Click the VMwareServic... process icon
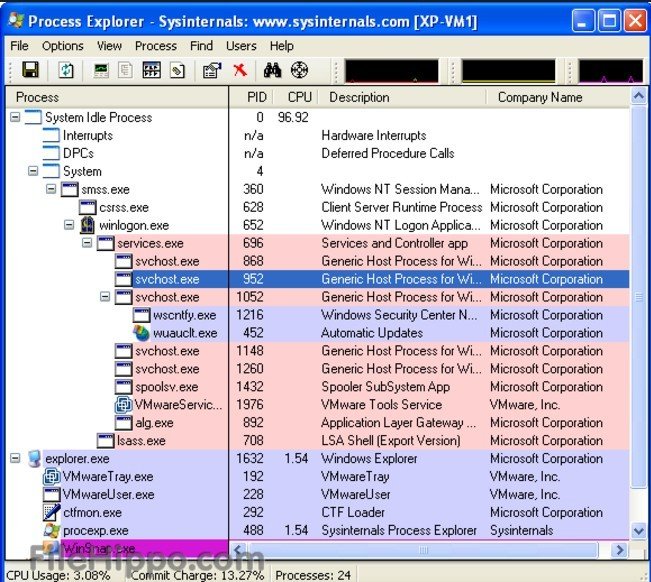Viewport: 651px width, 582px height. [123, 405]
